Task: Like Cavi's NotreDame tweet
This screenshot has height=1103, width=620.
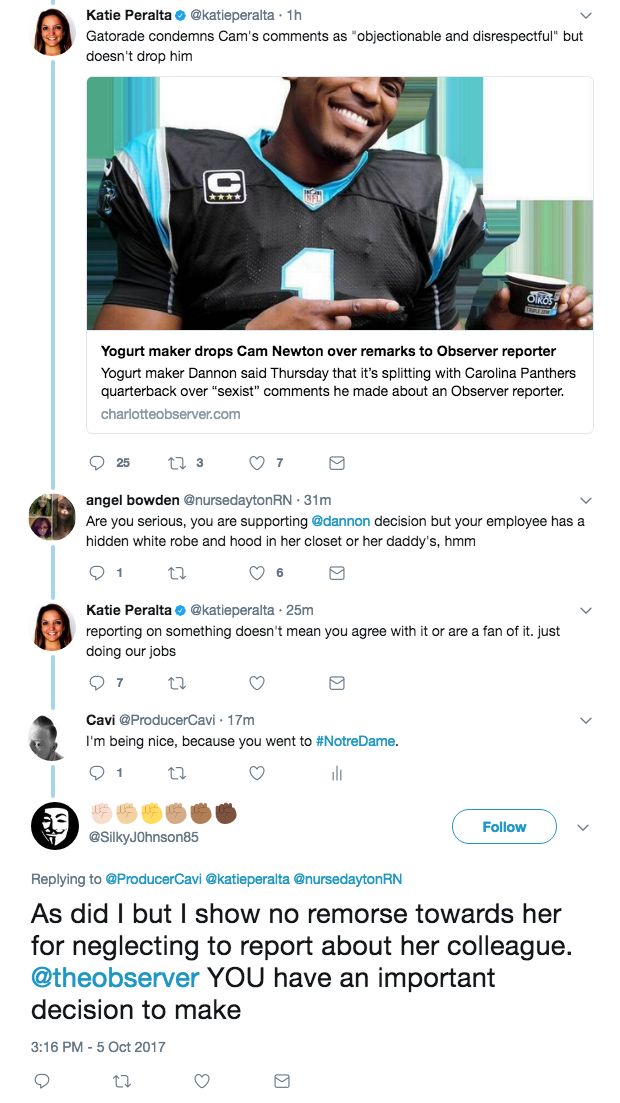Action: (x=258, y=773)
